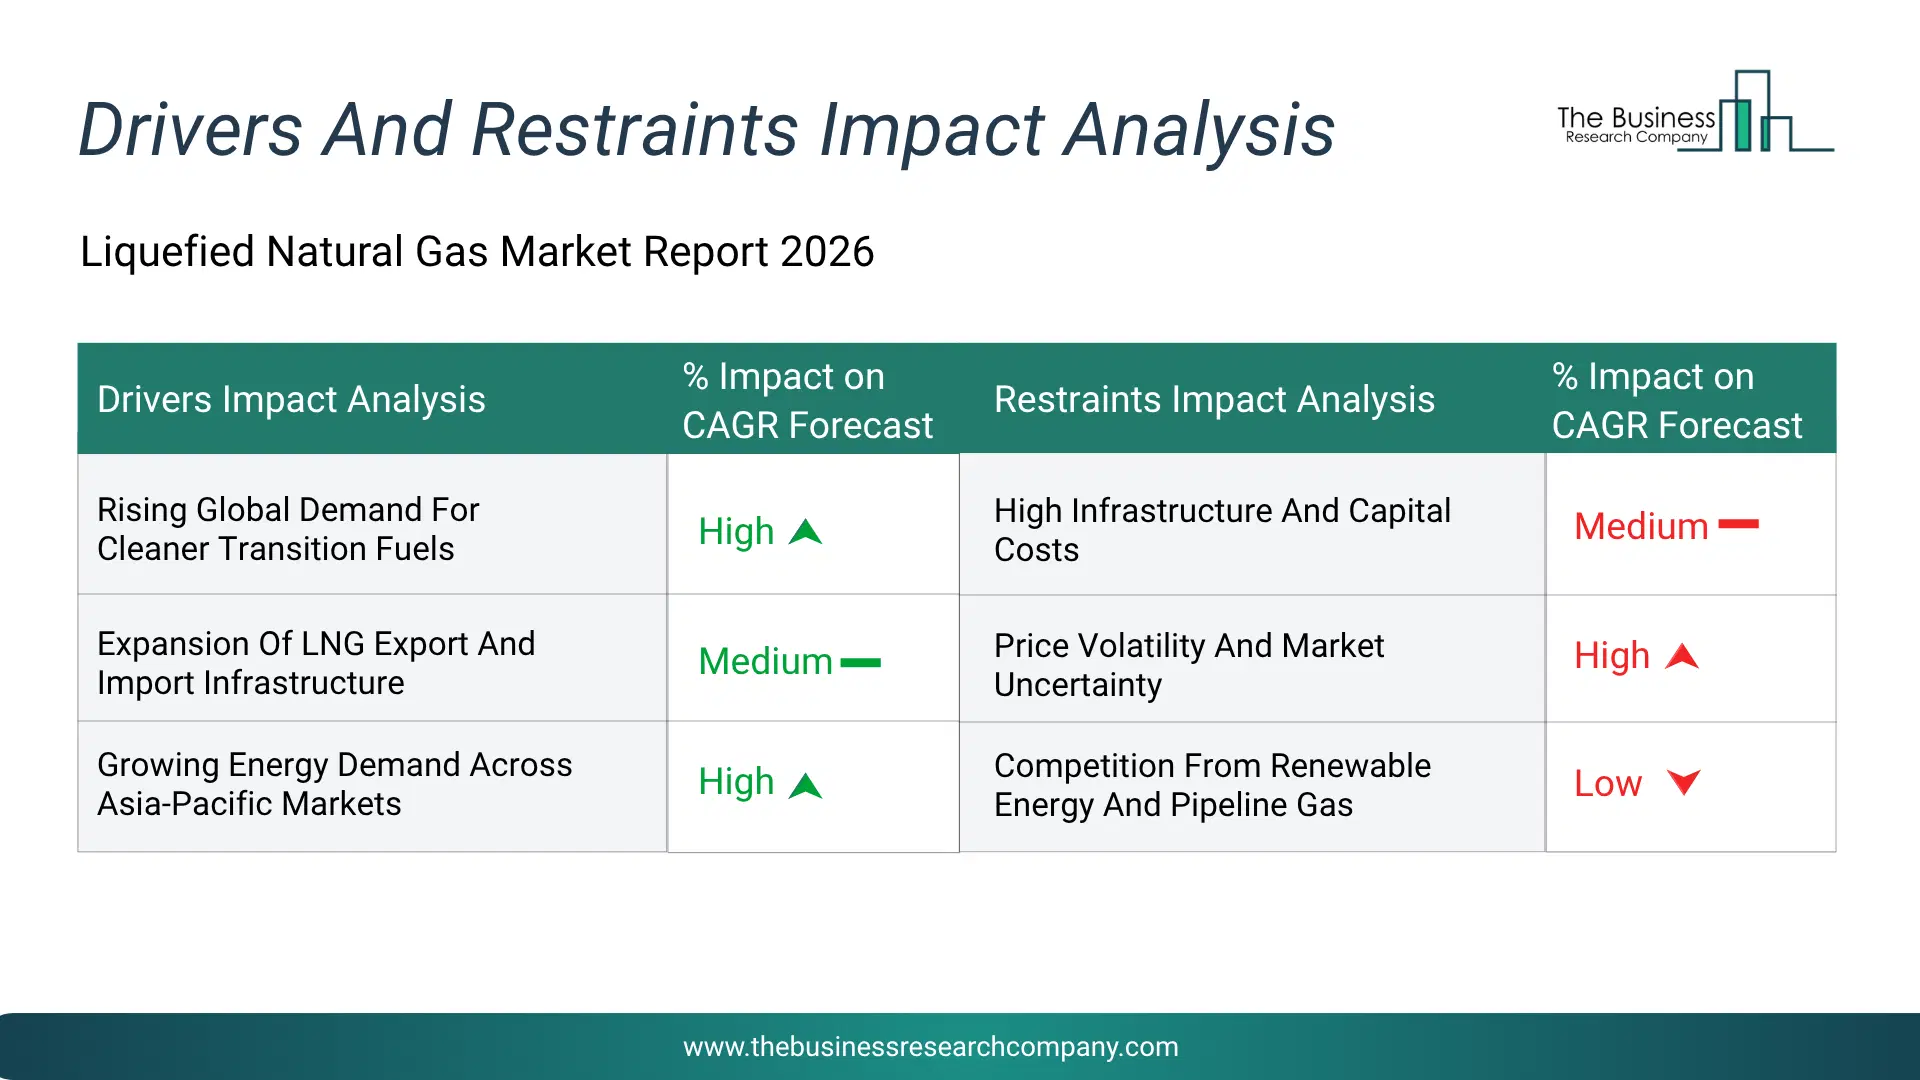
Task: Click green 'High' text in Asia-Pacific Markets row
Action: 736,782
